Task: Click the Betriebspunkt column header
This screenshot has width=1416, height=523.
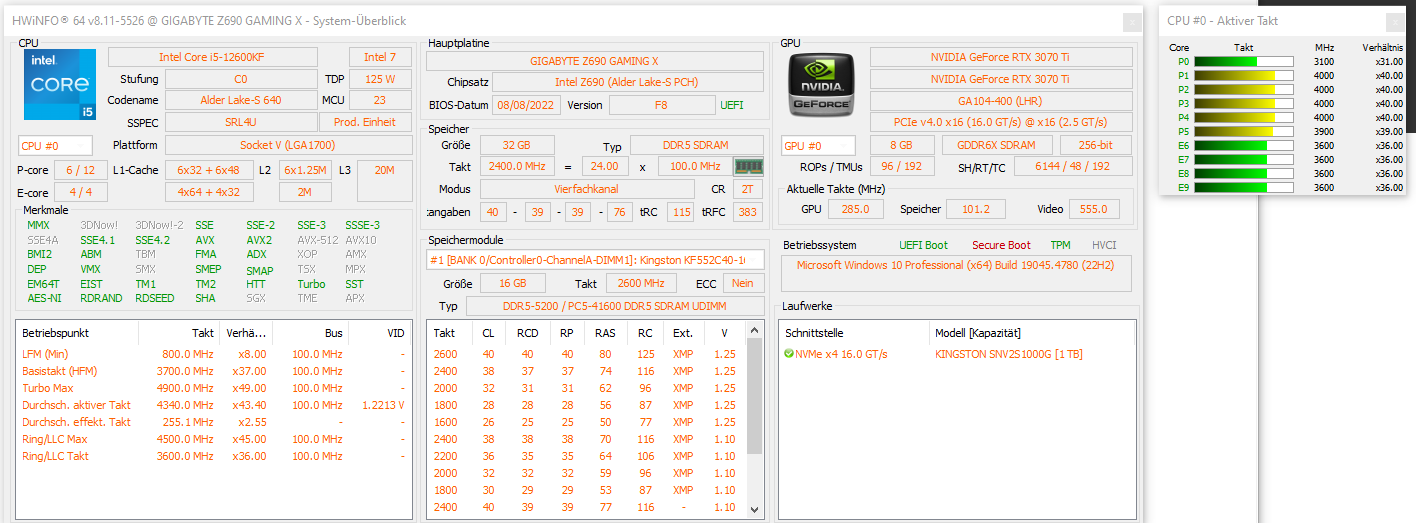Action: click(x=77, y=332)
